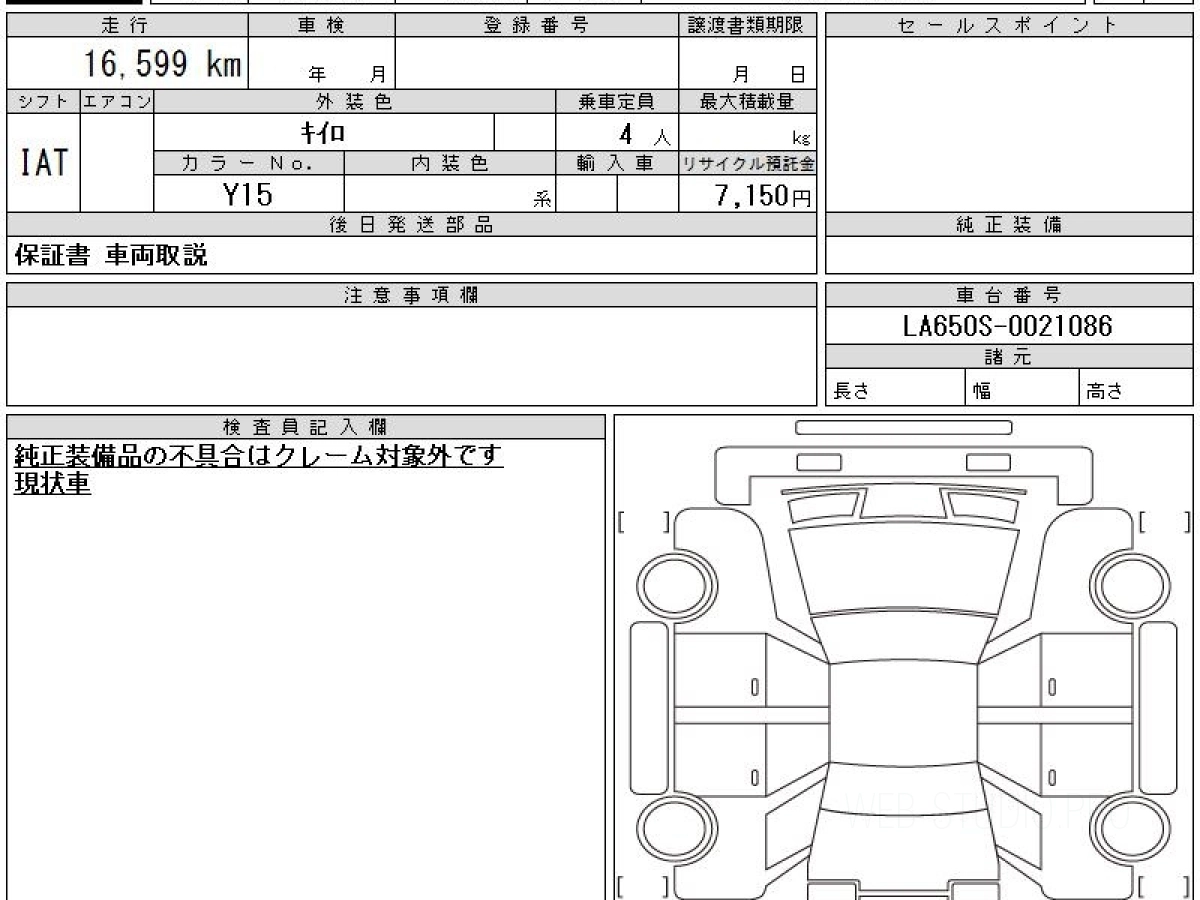Click the 乗車定員 header label
The width and height of the screenshot is (1200, 900).
pyautogui.click(x=616, y=101)
